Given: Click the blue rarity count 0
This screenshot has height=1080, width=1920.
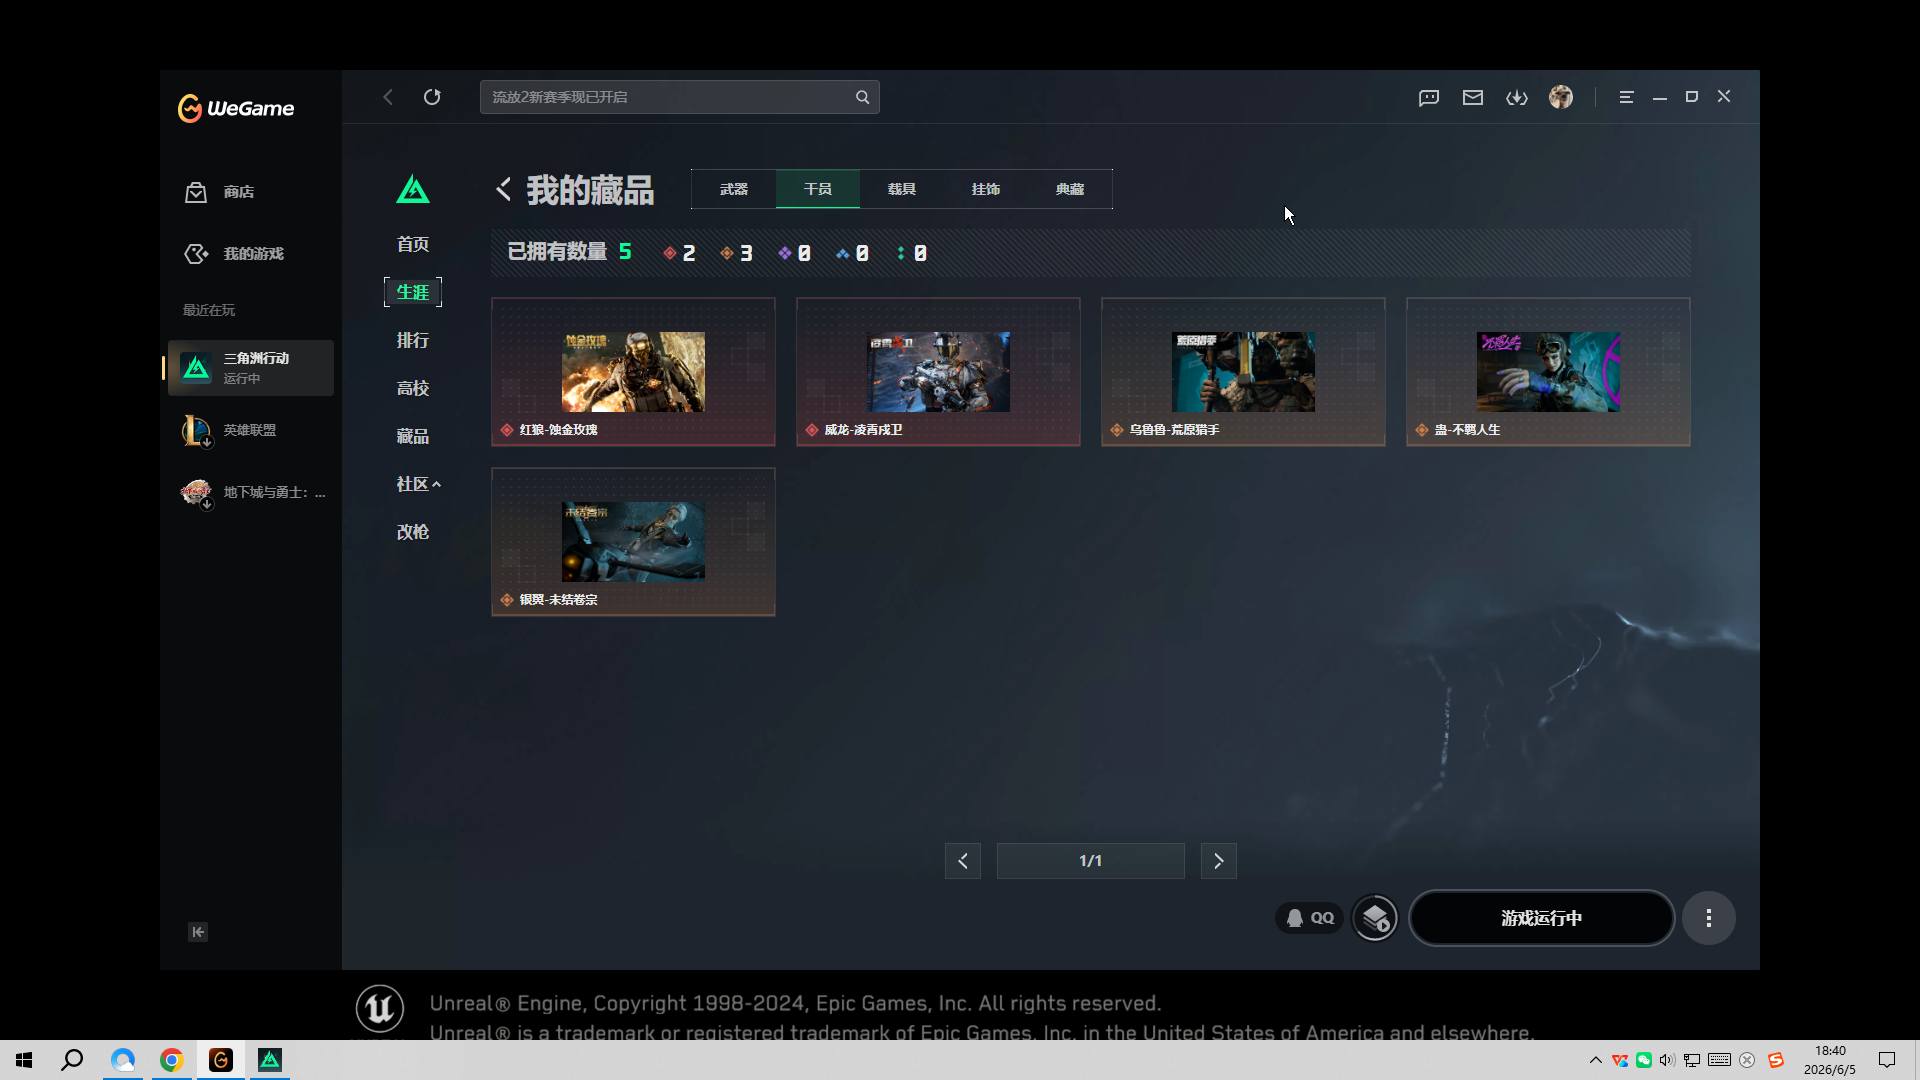Looking at the screenshot, I should pos(853,254).
